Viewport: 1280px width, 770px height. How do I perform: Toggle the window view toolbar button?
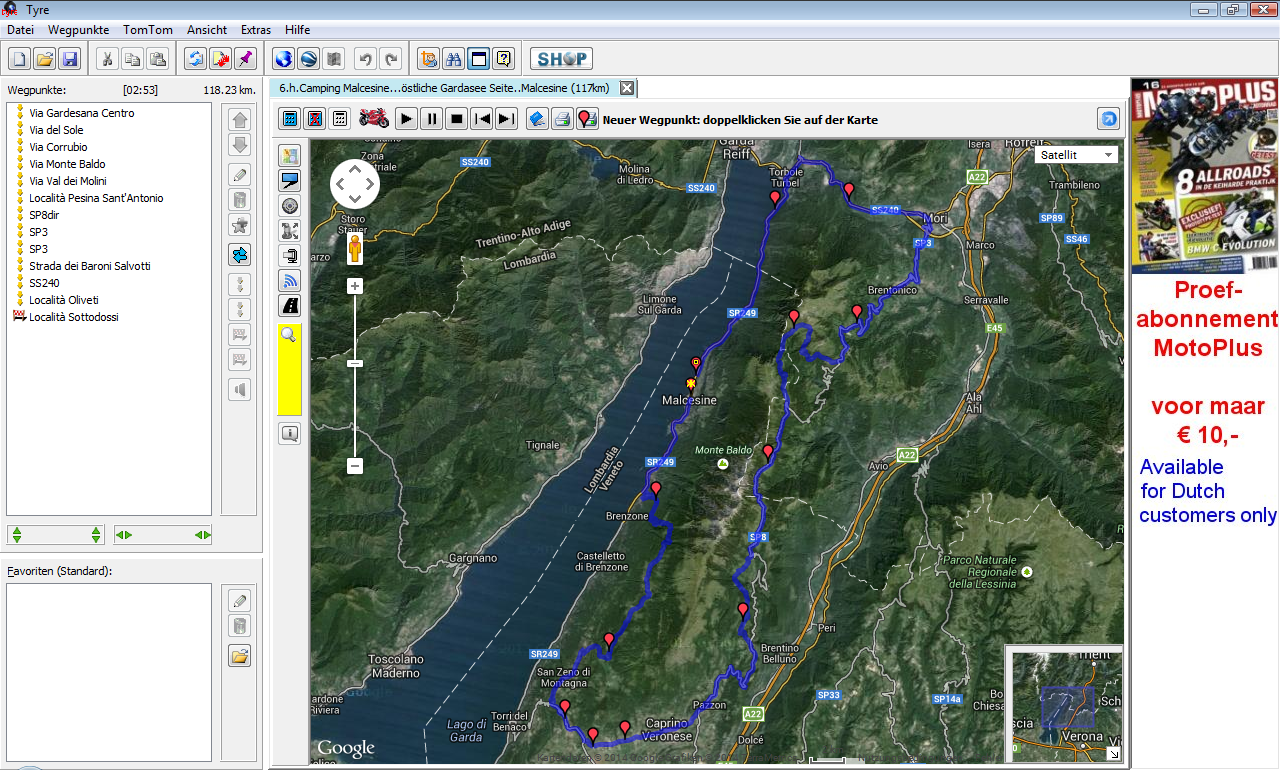click(479, 59)
